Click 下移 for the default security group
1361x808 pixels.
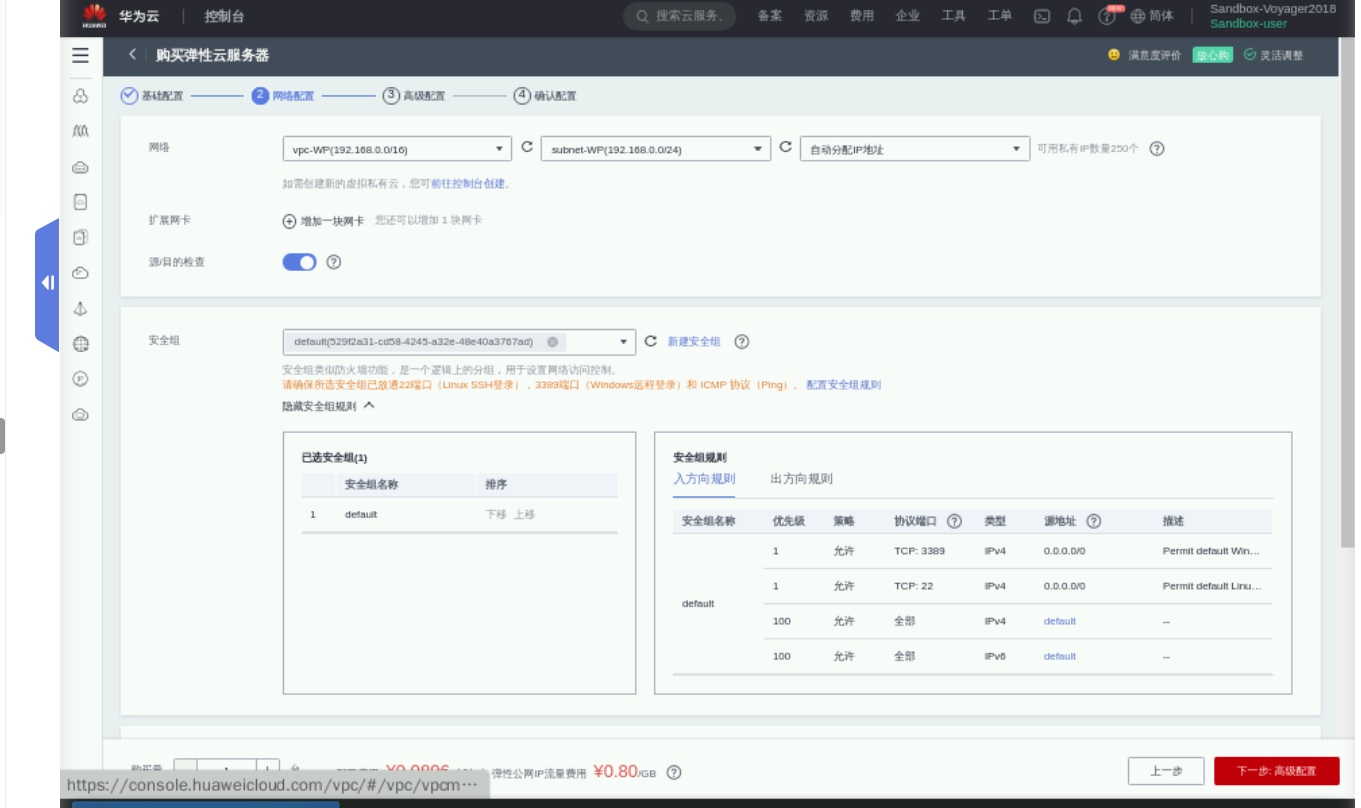(496, 514)
